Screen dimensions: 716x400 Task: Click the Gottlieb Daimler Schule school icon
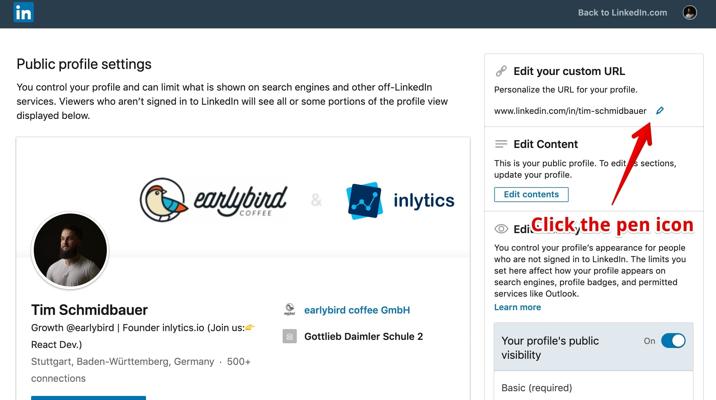289,337
